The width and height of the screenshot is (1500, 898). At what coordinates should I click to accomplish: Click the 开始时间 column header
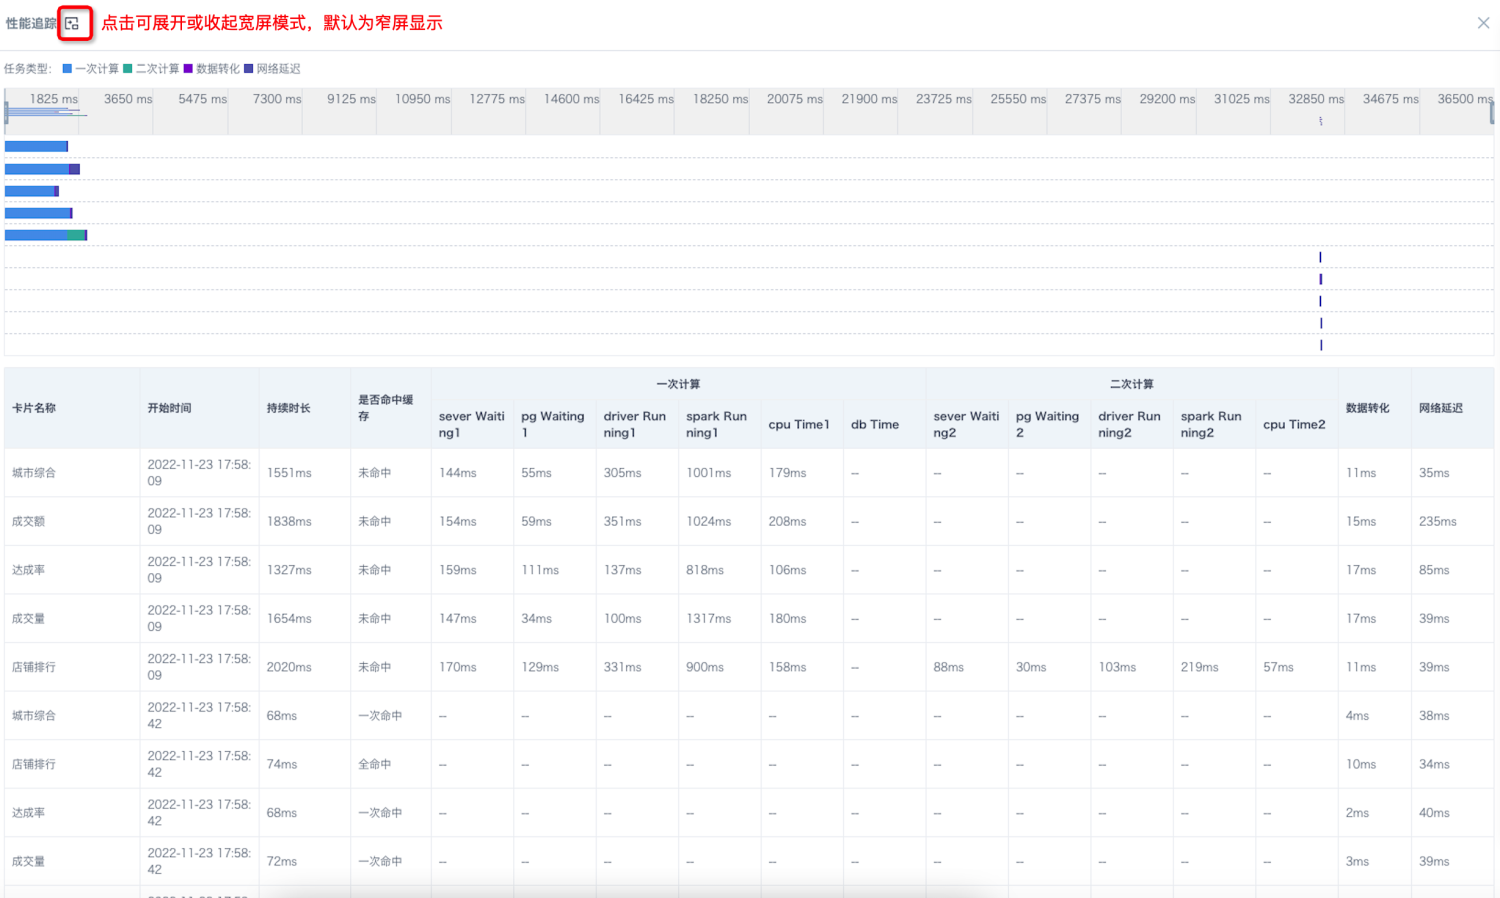[169, 408]
